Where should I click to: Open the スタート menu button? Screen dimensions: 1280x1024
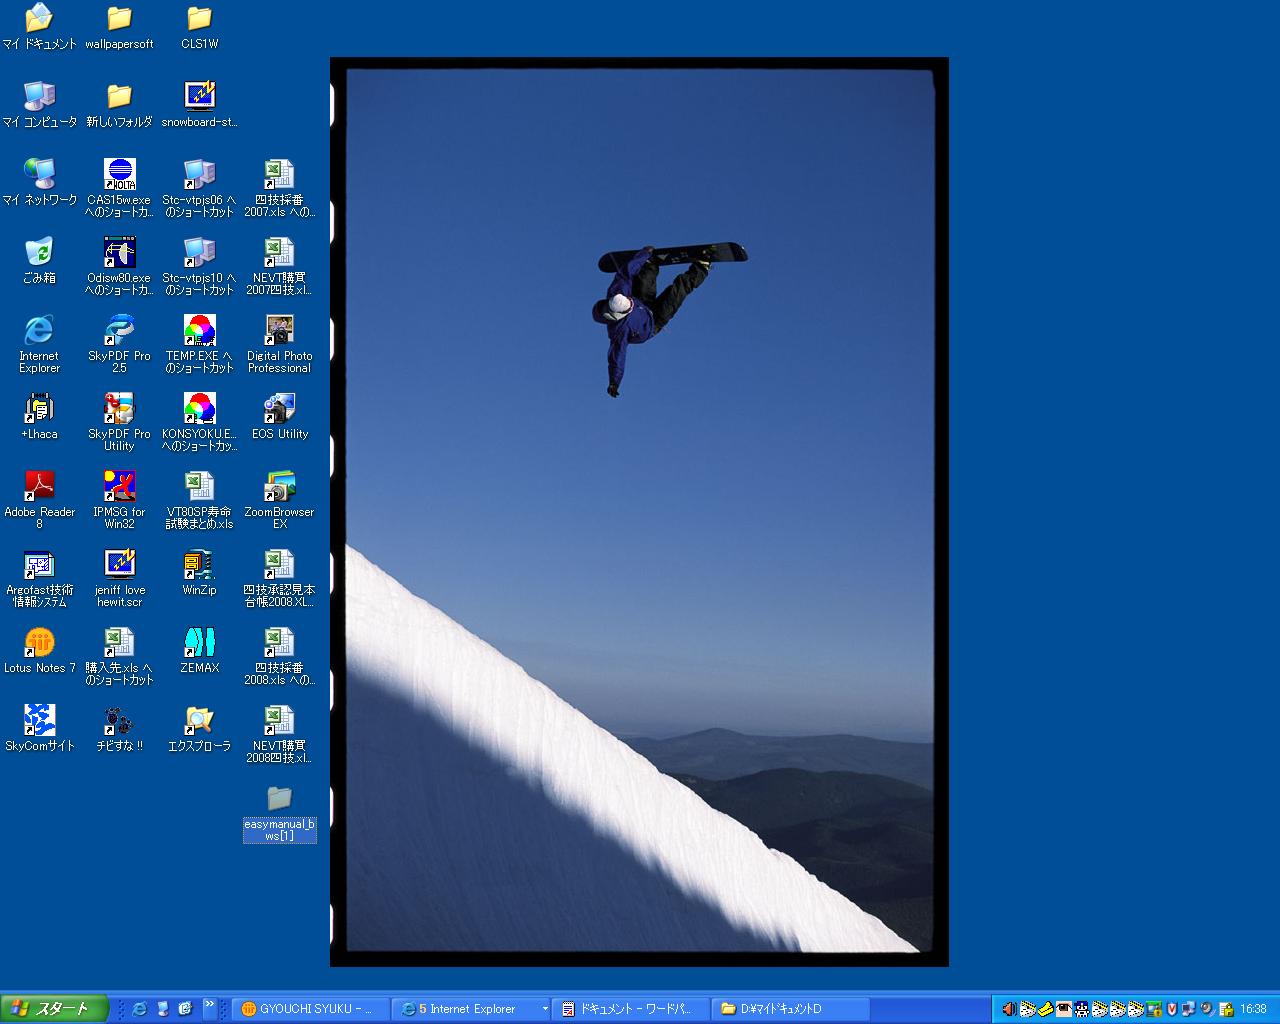tap(54, 1008)
